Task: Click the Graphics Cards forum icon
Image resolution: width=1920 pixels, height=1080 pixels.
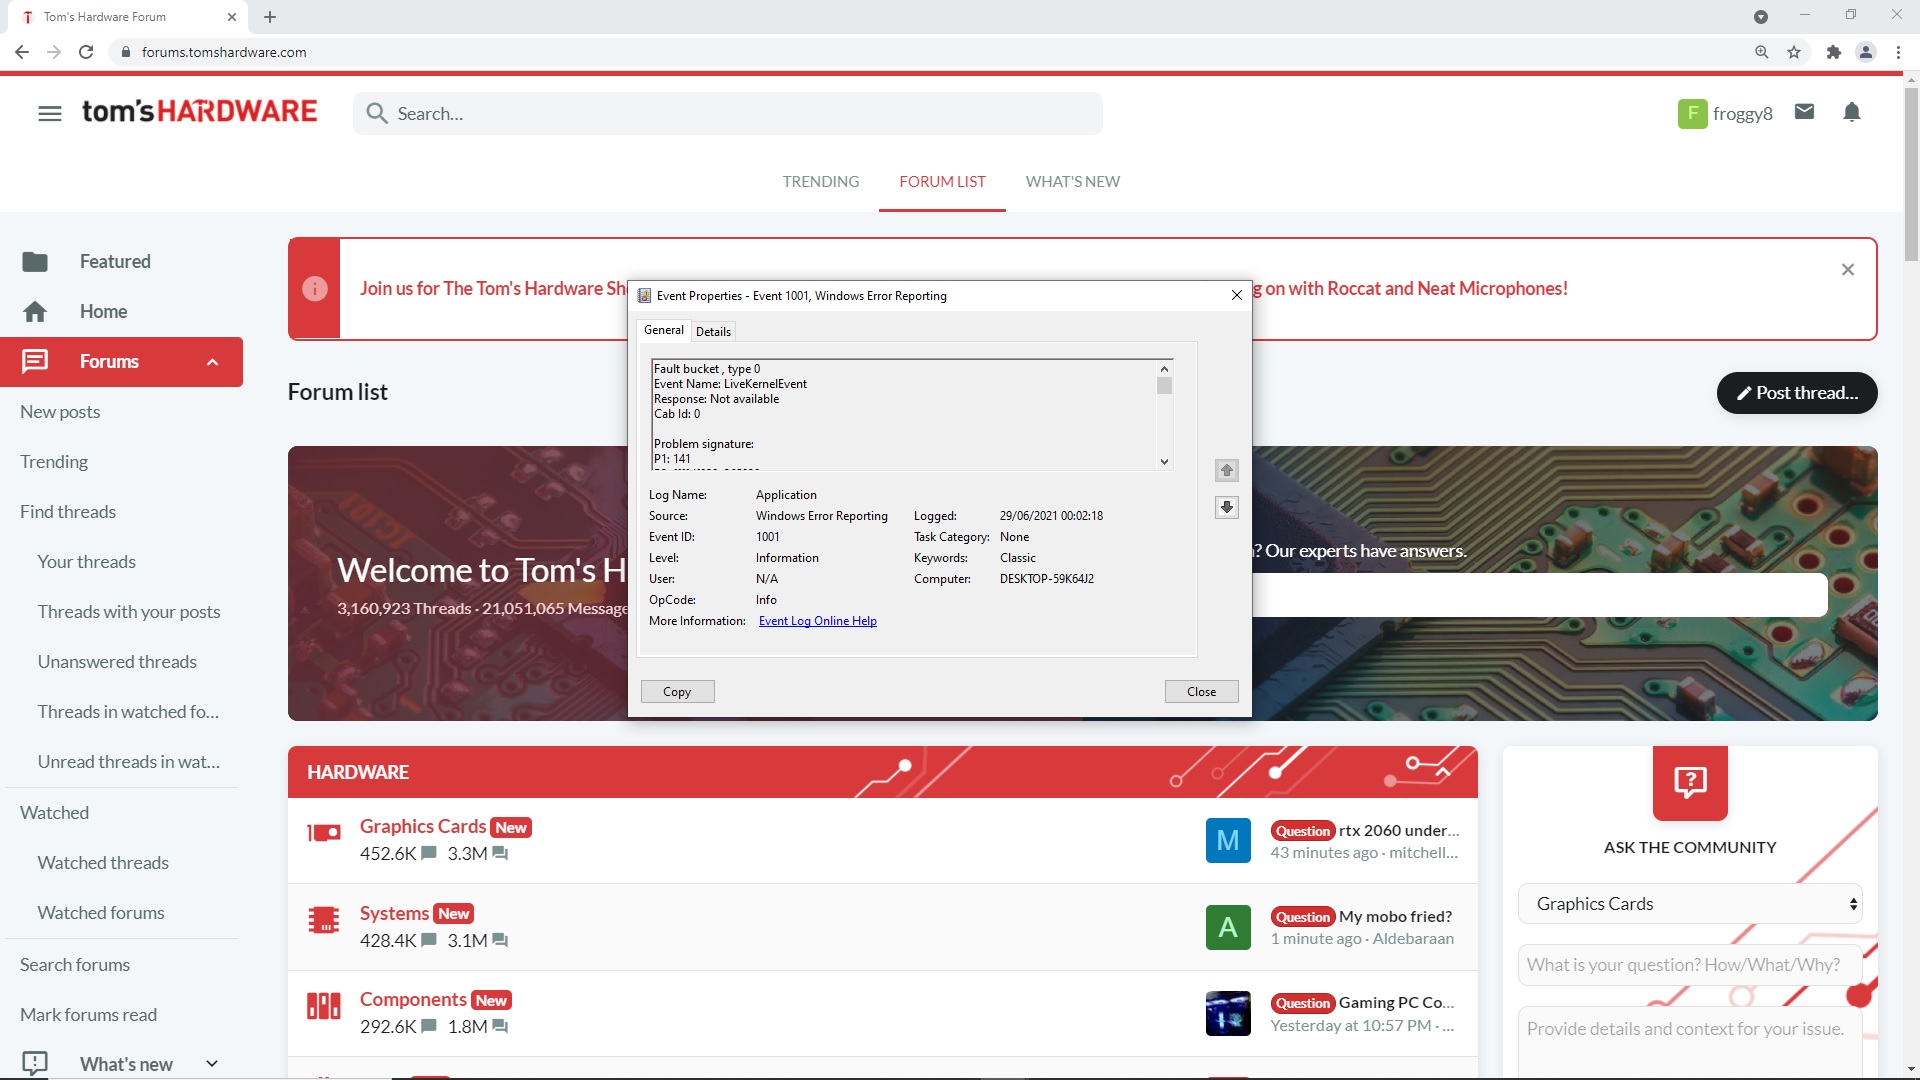Action: pyautogui.click(x=324, y=832)
